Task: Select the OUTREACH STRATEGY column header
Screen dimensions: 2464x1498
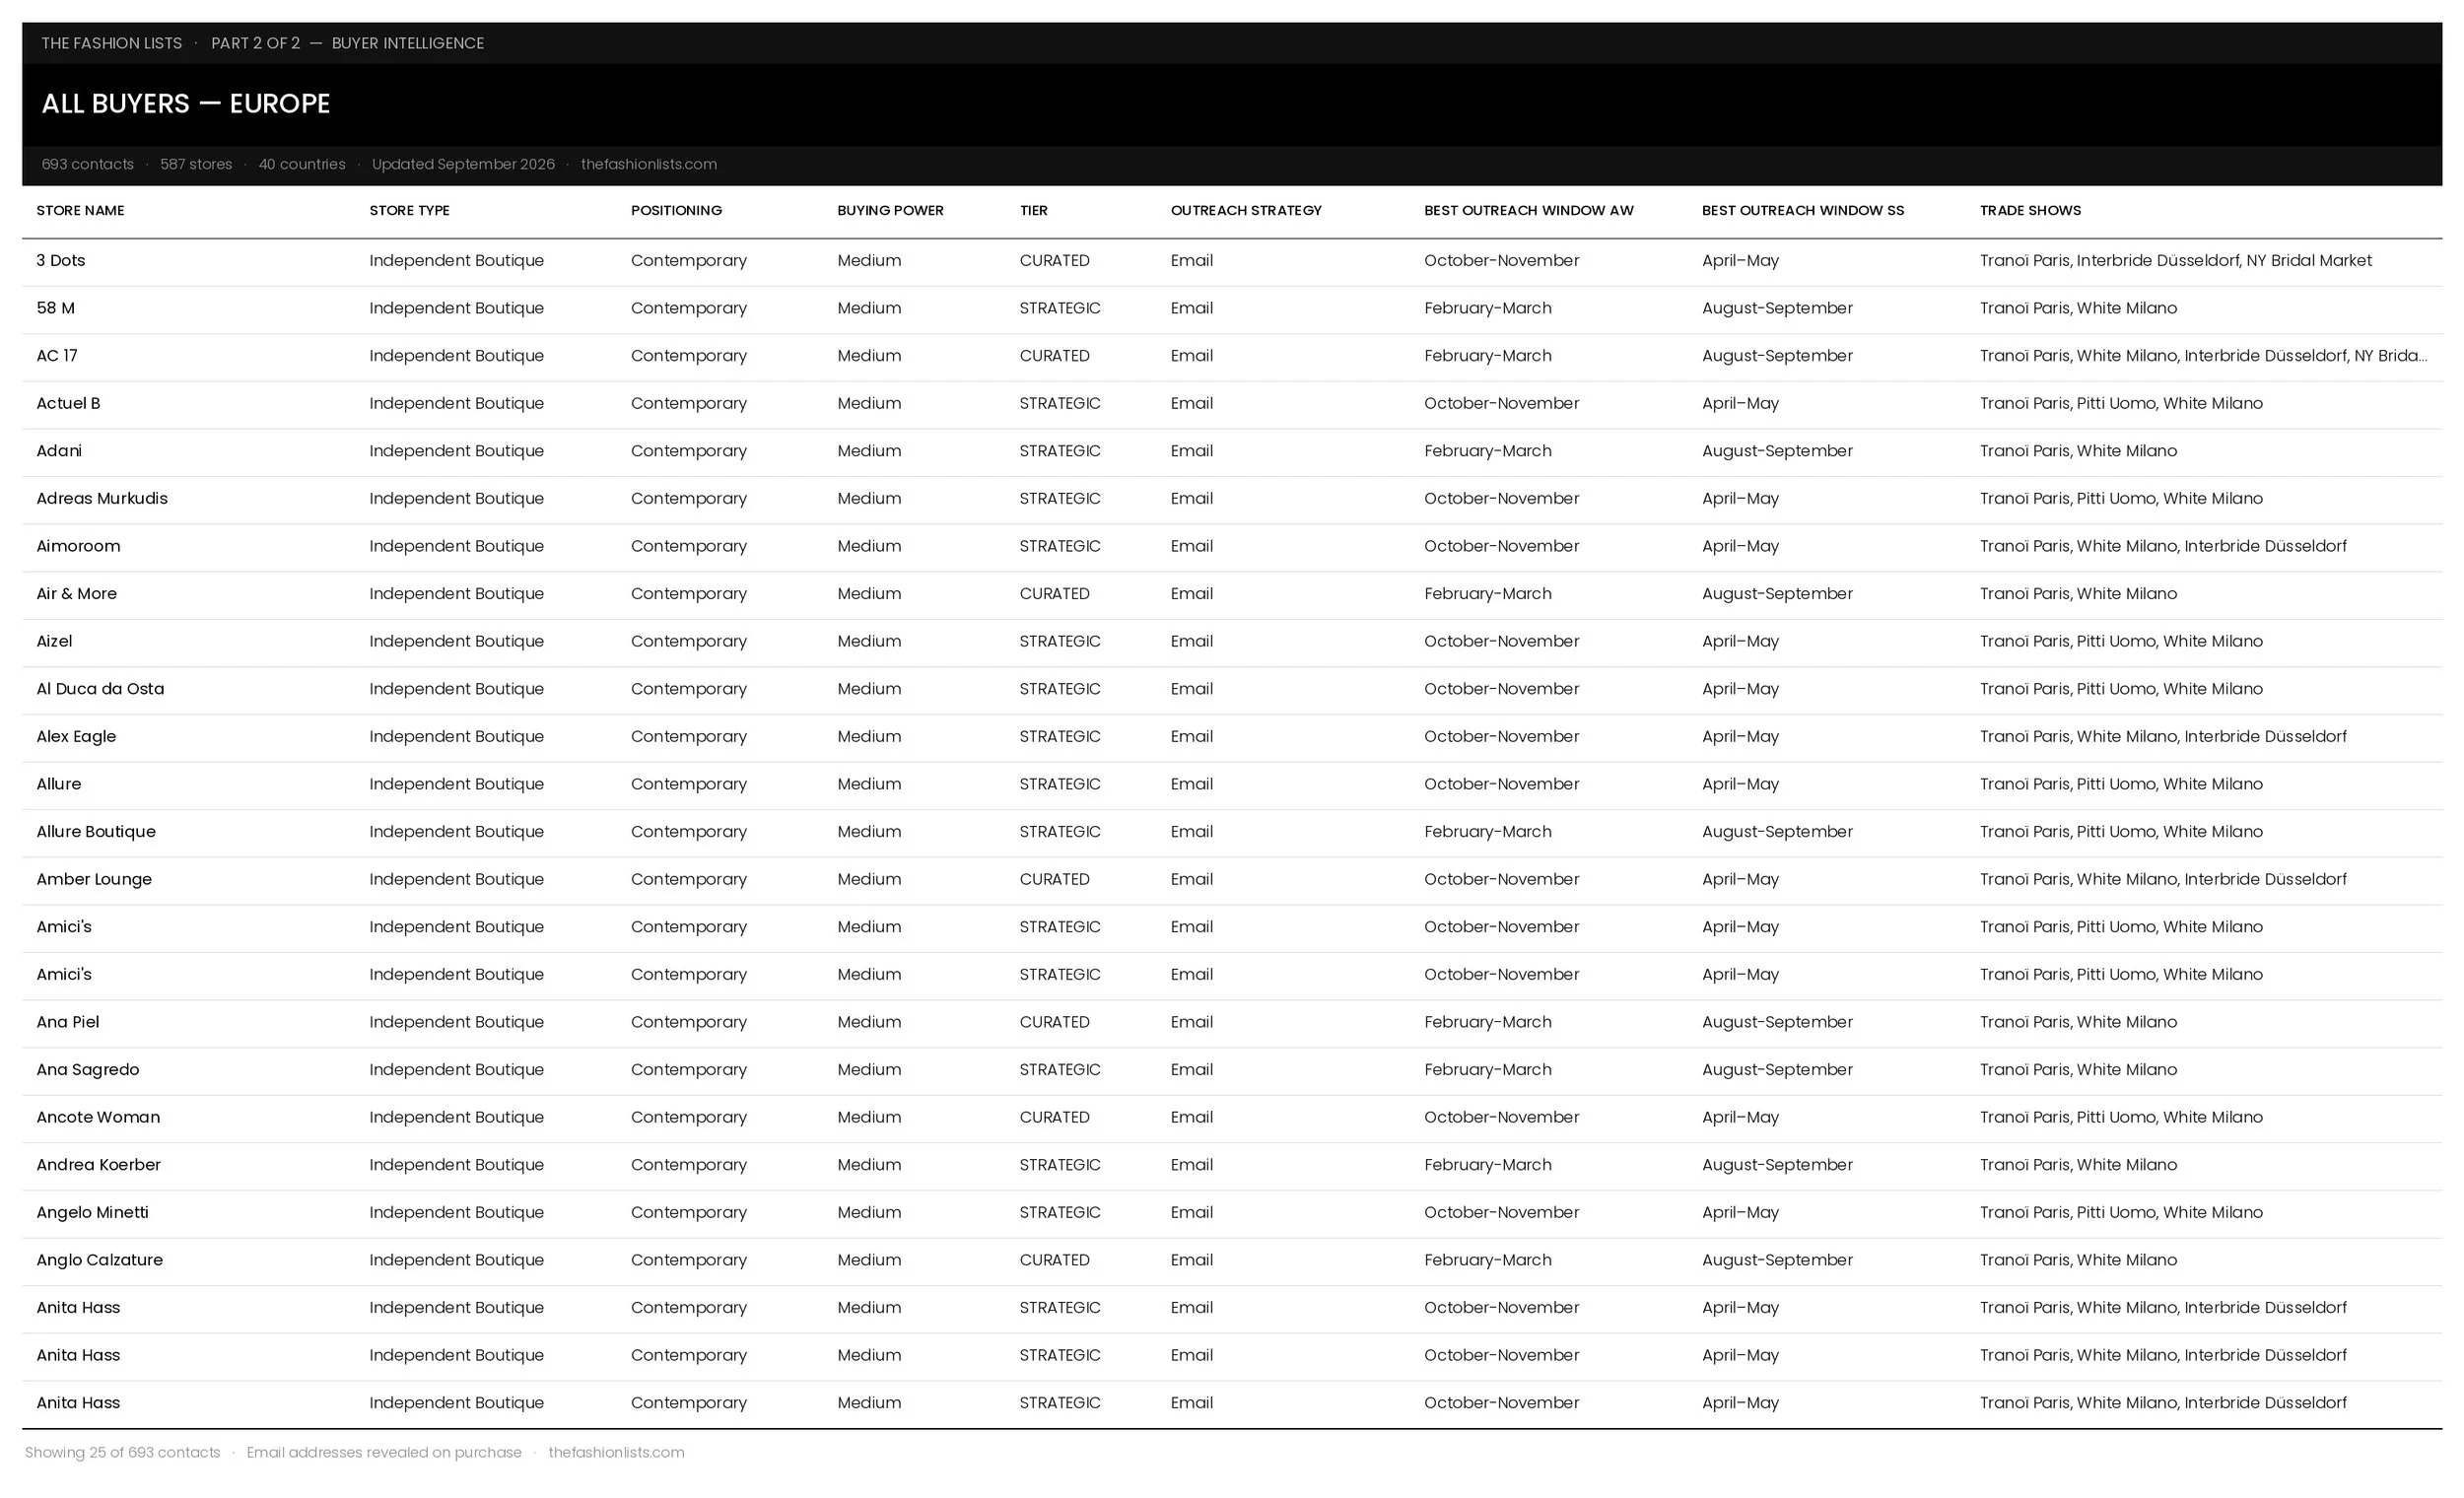Action: pos(1246,210)
